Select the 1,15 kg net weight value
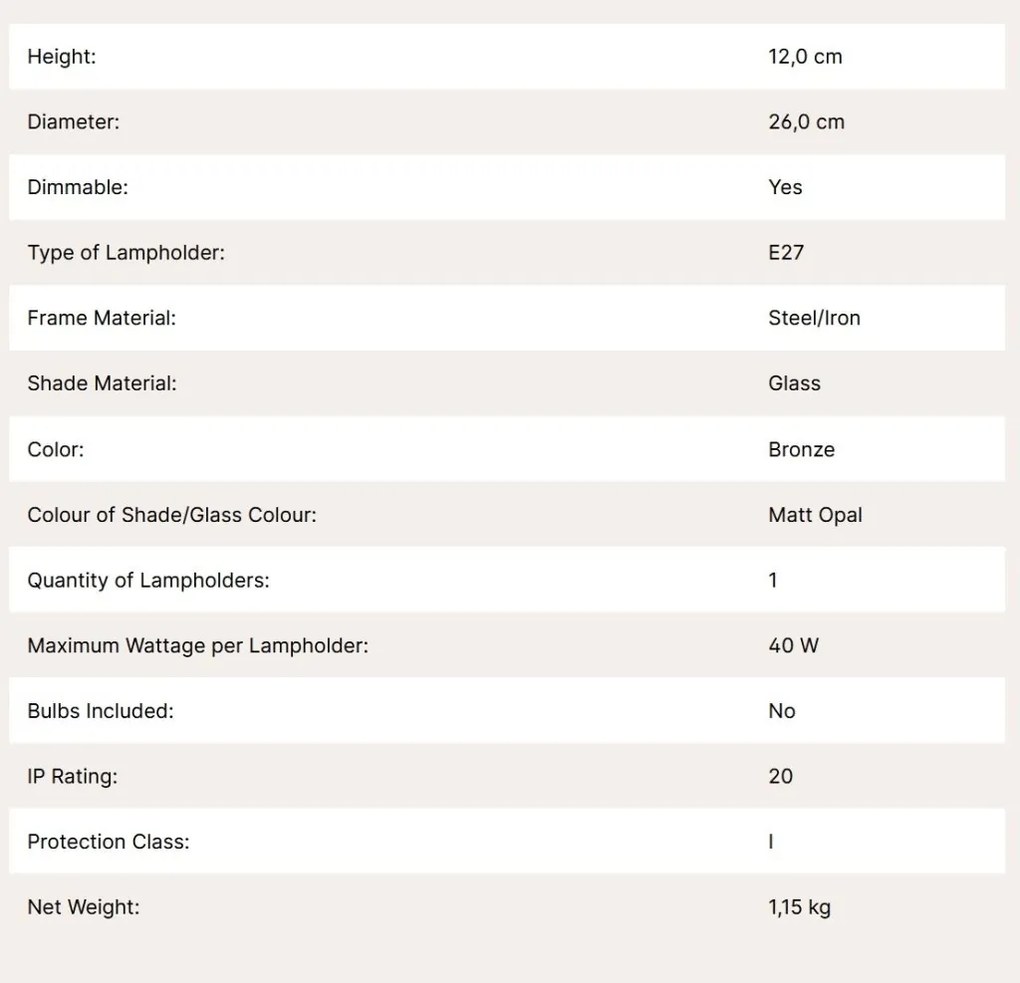This screenshot has width=1020, height=983. (799, 907)
